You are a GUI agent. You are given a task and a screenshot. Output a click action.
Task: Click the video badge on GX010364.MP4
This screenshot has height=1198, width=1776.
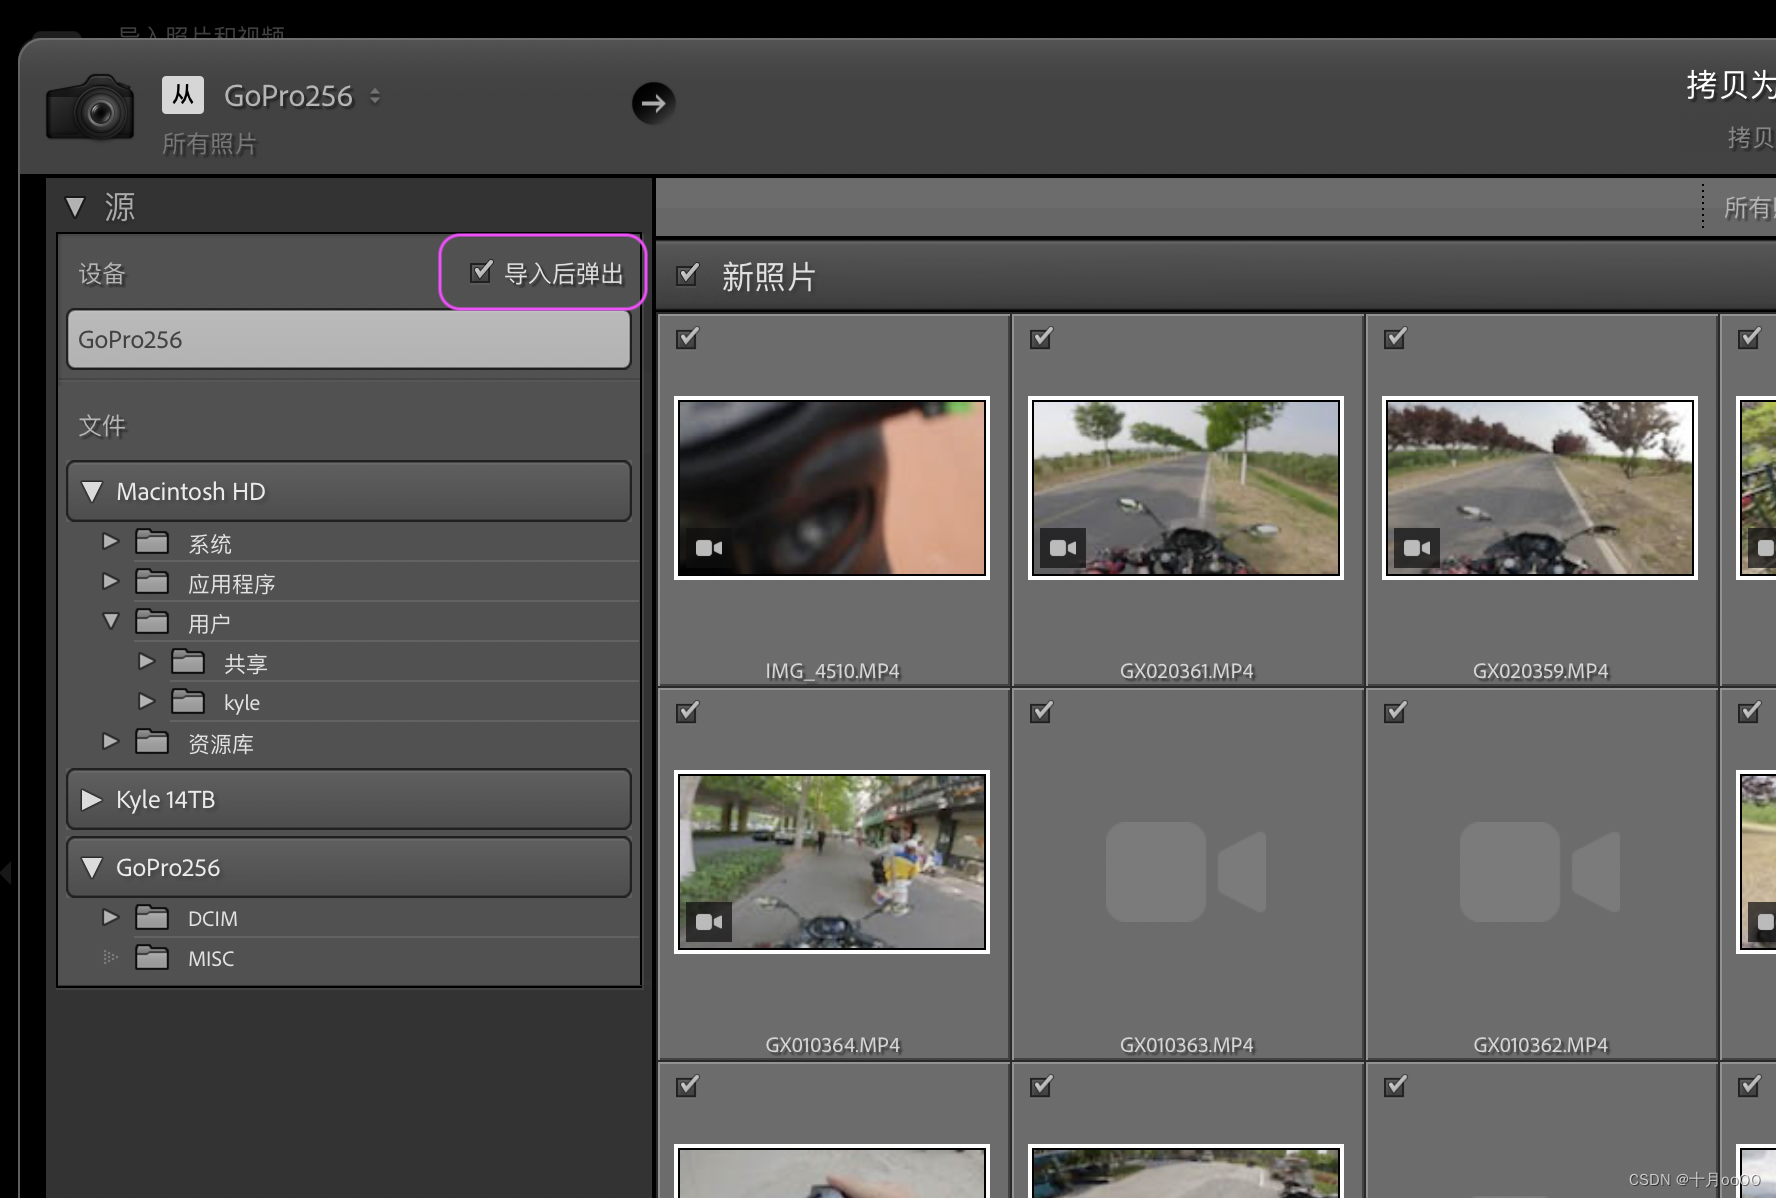pyautogui.click(x=709, y=922)
